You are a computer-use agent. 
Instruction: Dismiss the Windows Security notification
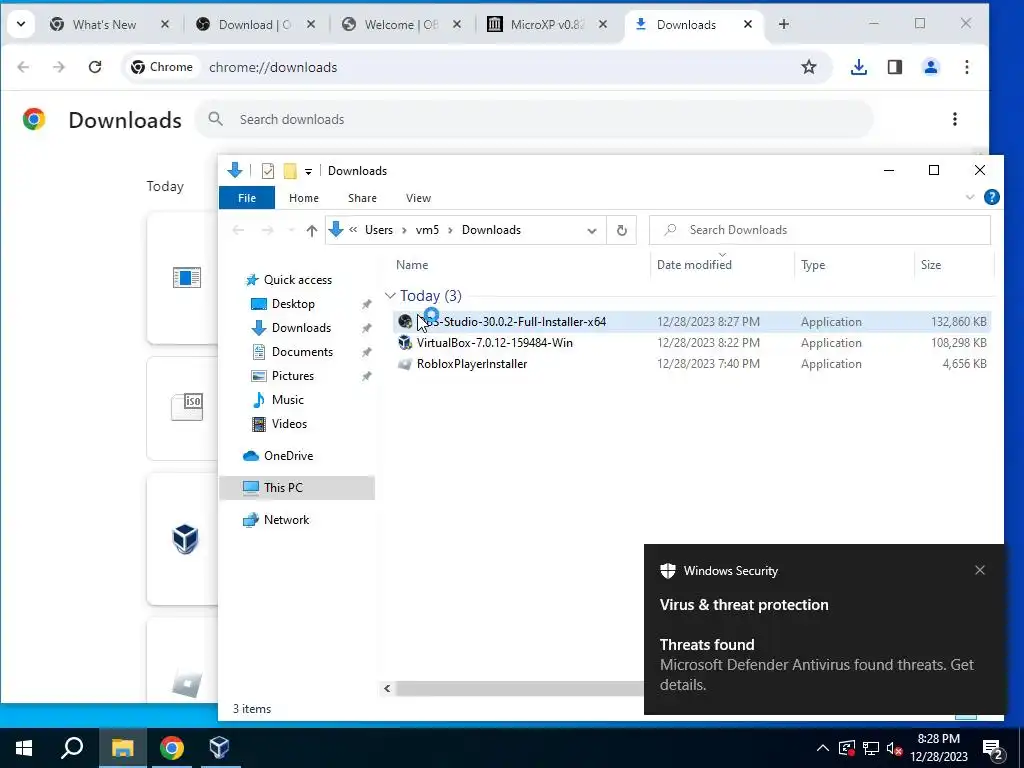(x=980, y=570)
